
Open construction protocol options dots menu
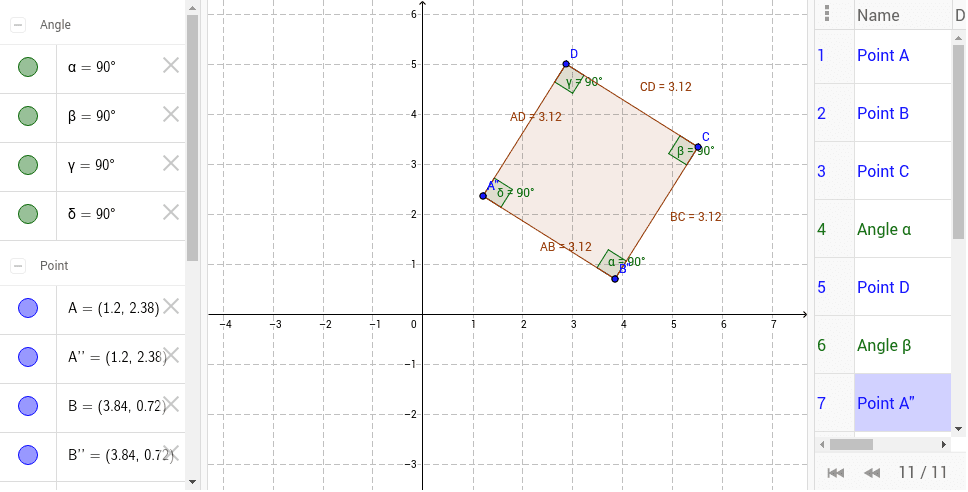pyautogui.click(x=827, y=13)
